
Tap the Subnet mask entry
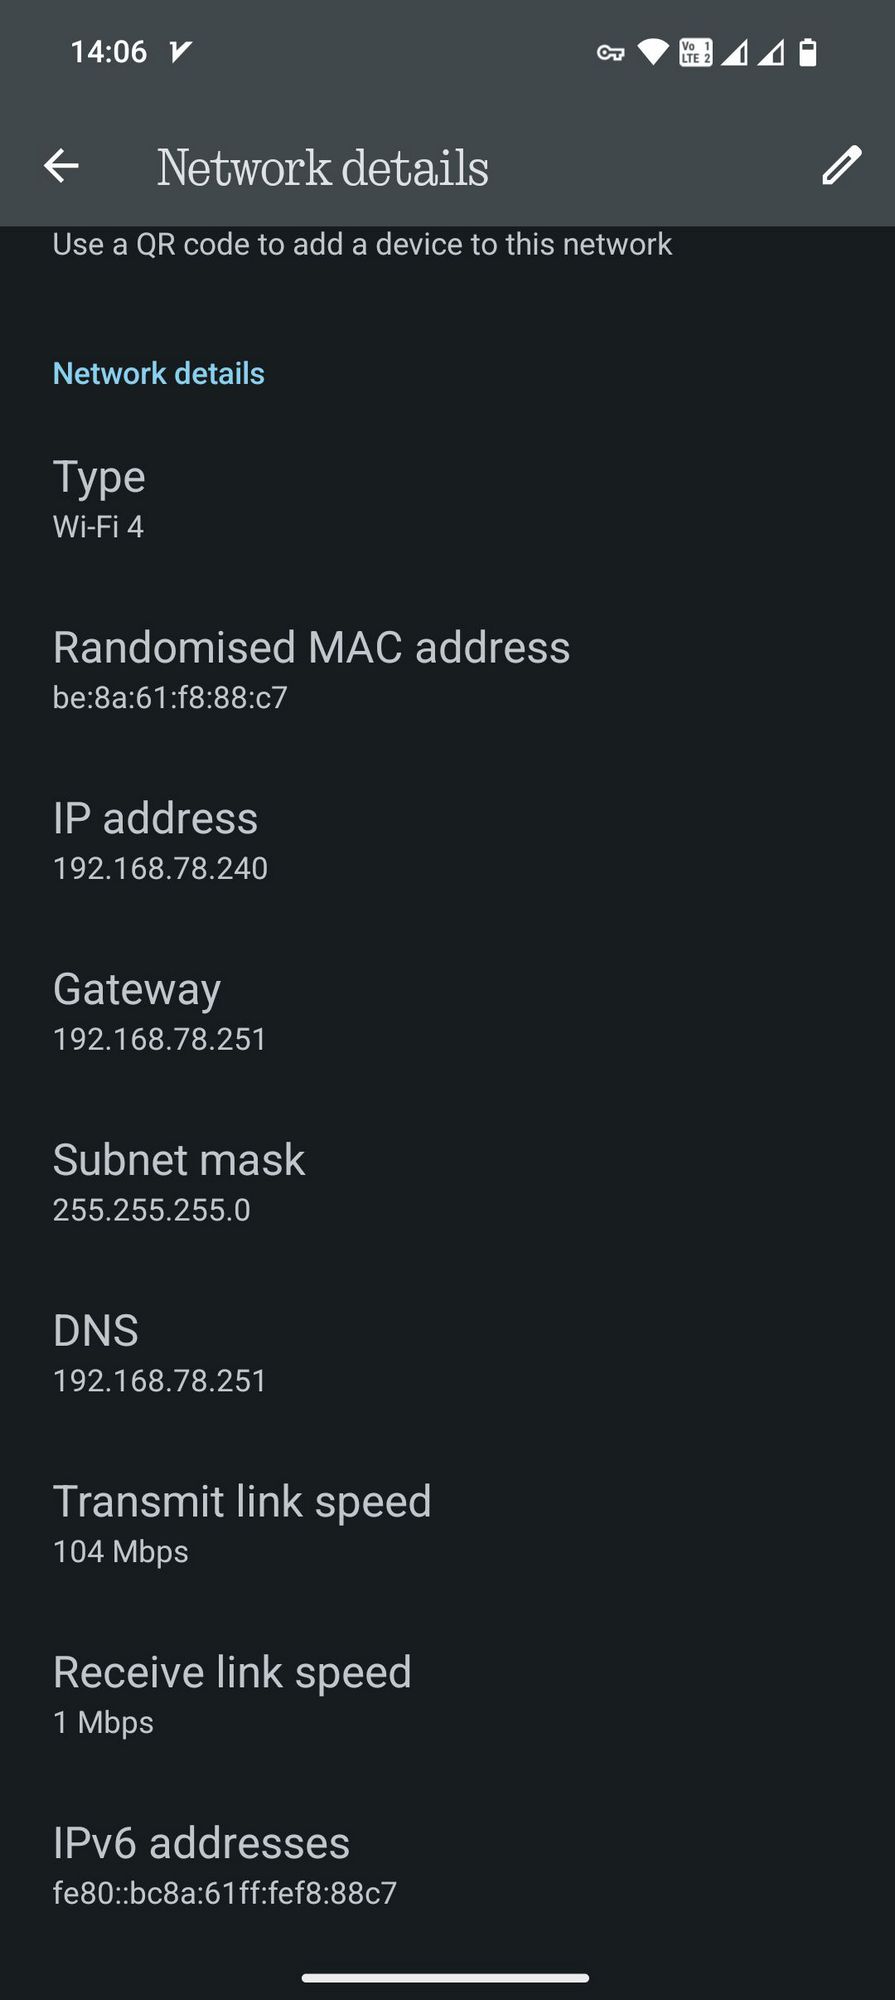pyautogui.click(x=178, y=1183)
